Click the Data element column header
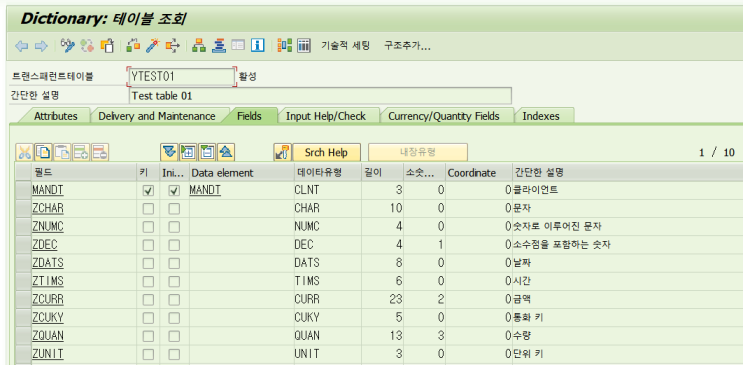 tap(241, 173)
